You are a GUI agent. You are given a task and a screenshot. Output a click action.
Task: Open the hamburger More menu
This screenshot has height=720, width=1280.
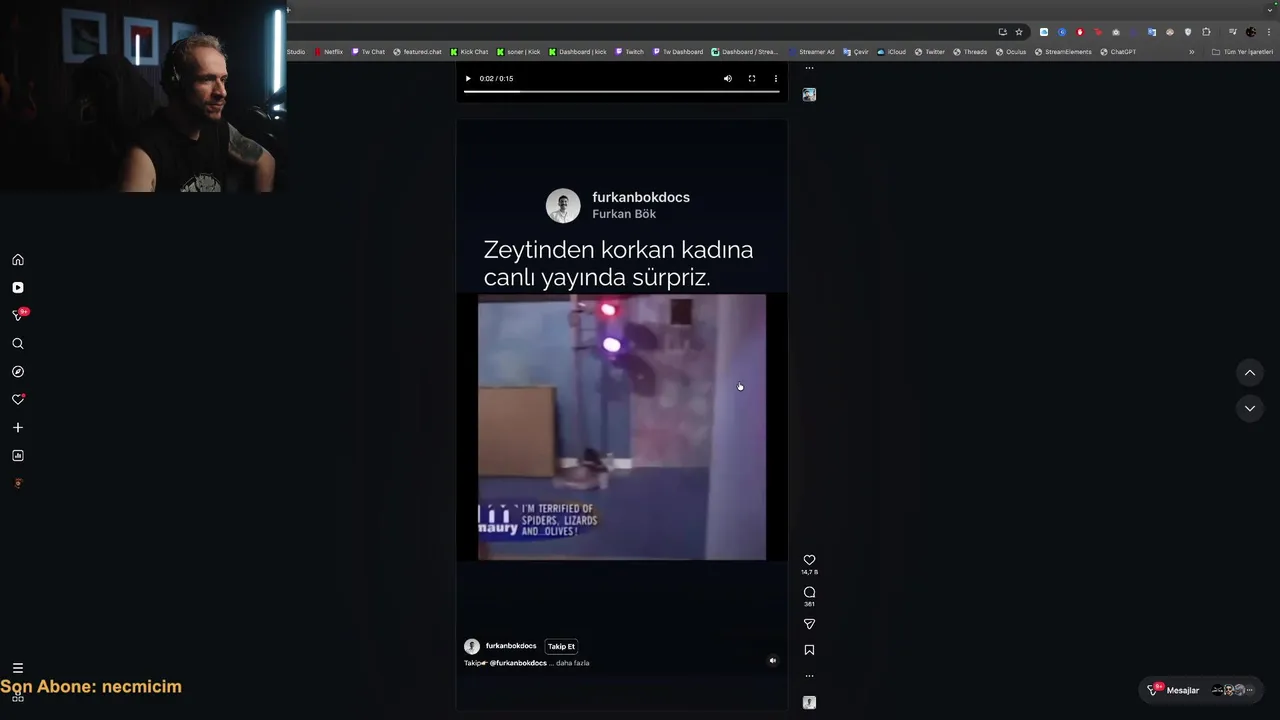pos(18,668)
